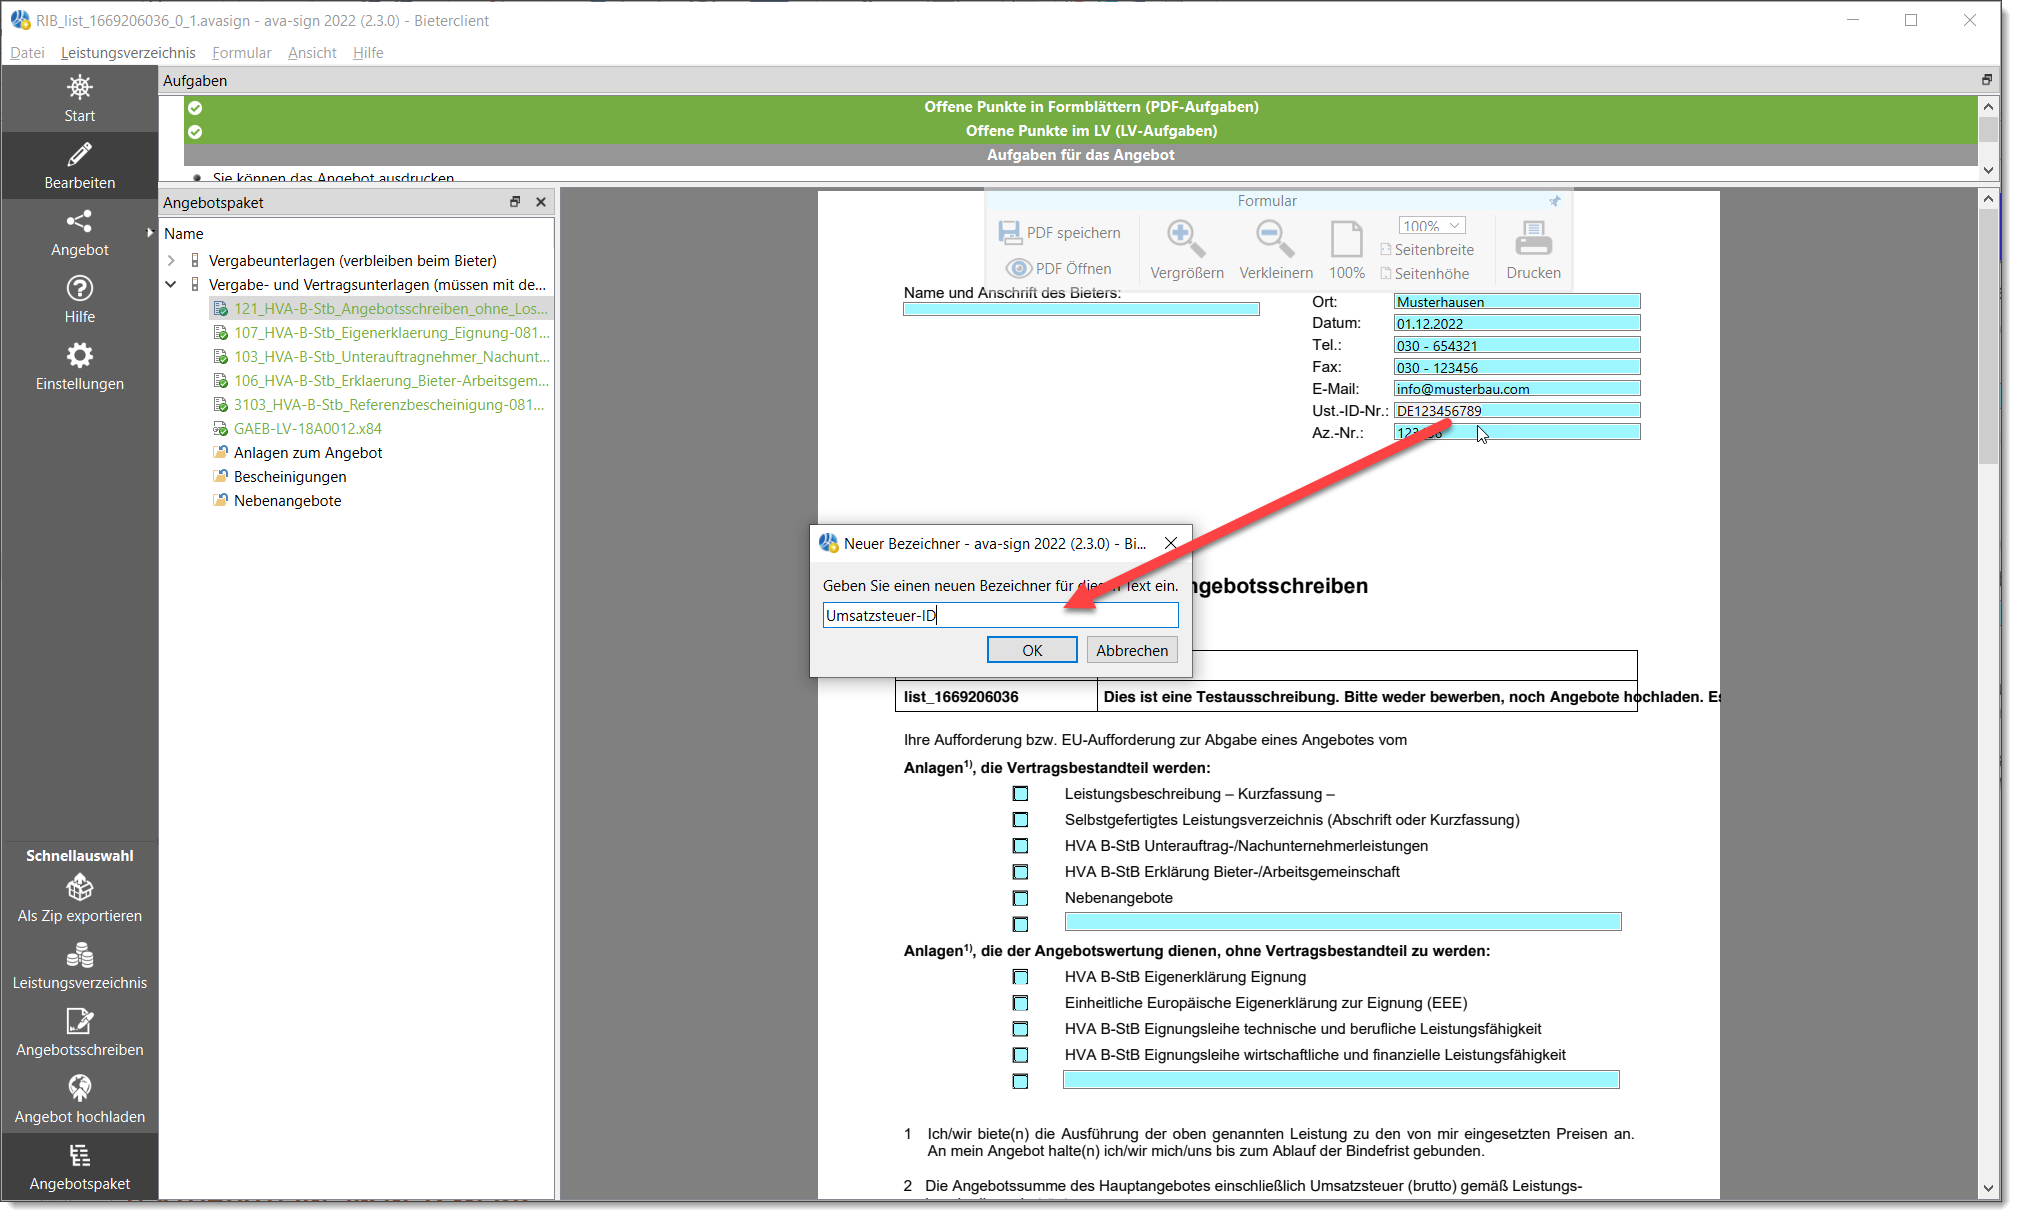Open the Start section in the sidebar
Screen dimensions: 2017x1217
(79, 98)
